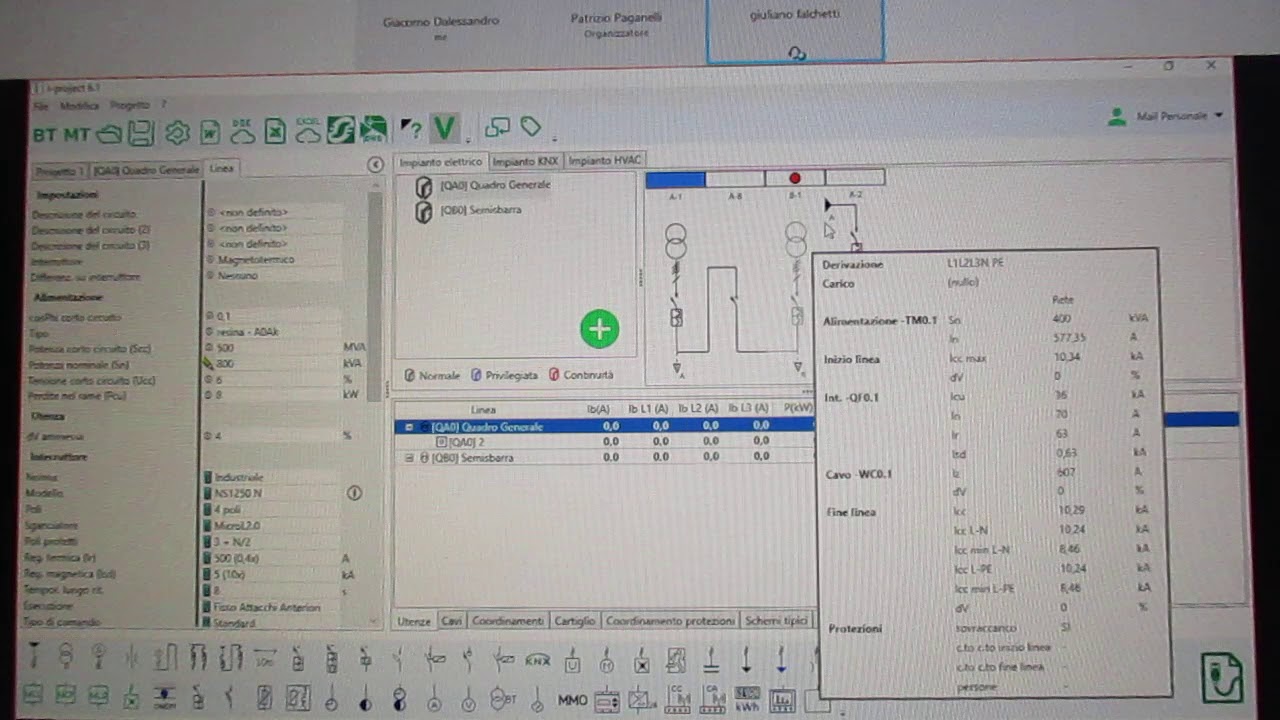Toggle the Continuità supply filter
The width and height of the screenshot is (1280, 720).
click(x=581, y=375)
